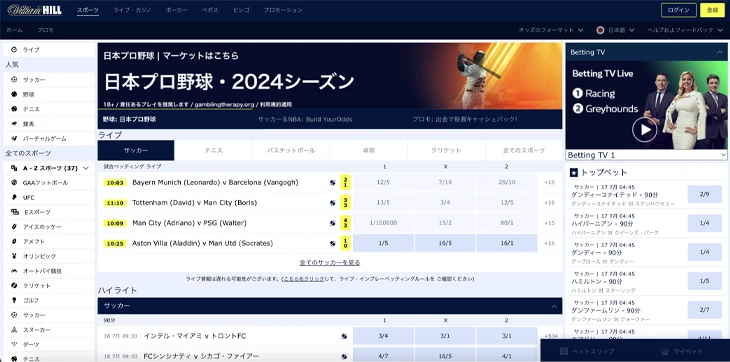Viewport: 730px width, 362px height.
Task: Open ヘルプおよフィードバック dropdown
Action: point(684,30)
